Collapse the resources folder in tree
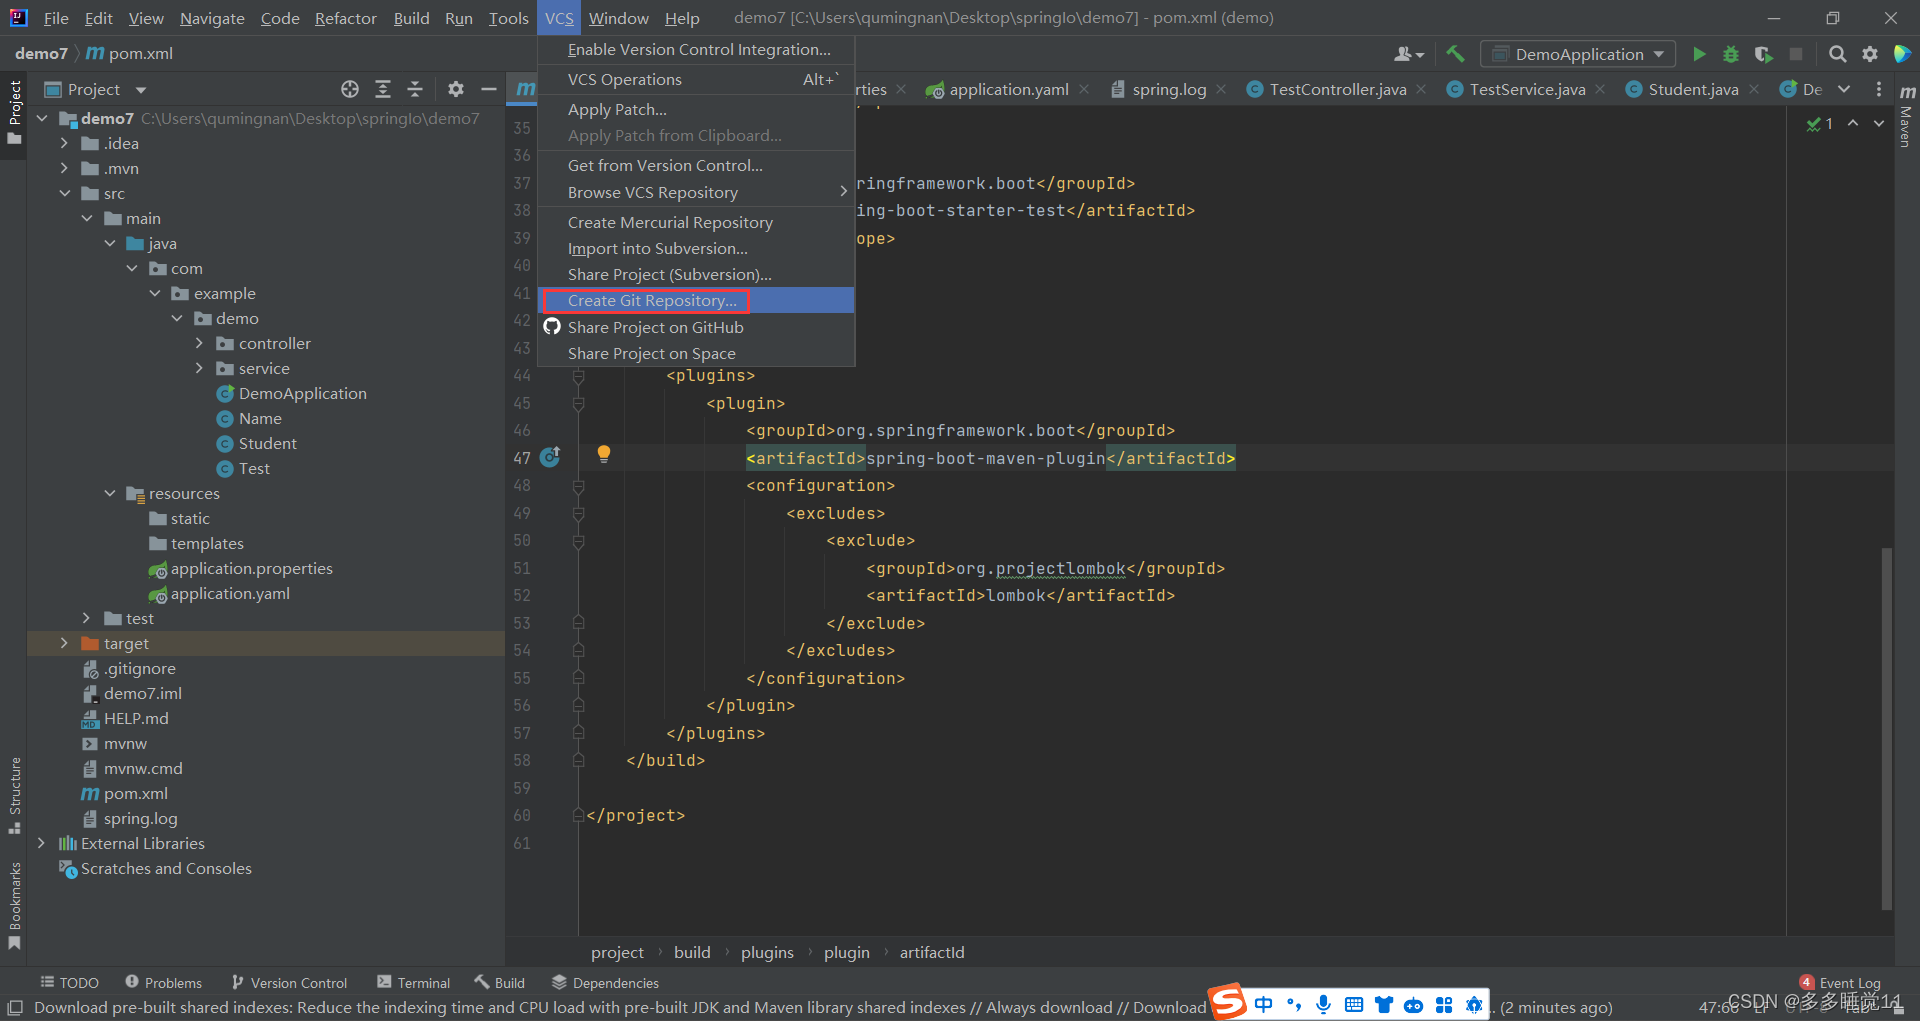The height and width of the screenshot is (1021, 1920). pyautogui.click(x=110, y=493)
